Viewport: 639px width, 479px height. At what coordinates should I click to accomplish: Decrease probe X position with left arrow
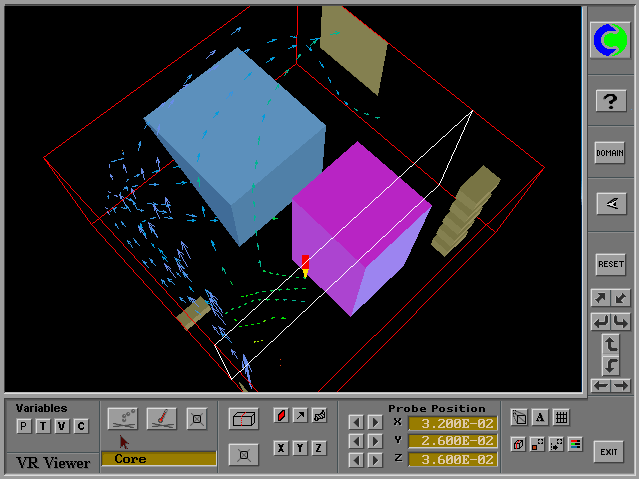click(x=355, y=422)
